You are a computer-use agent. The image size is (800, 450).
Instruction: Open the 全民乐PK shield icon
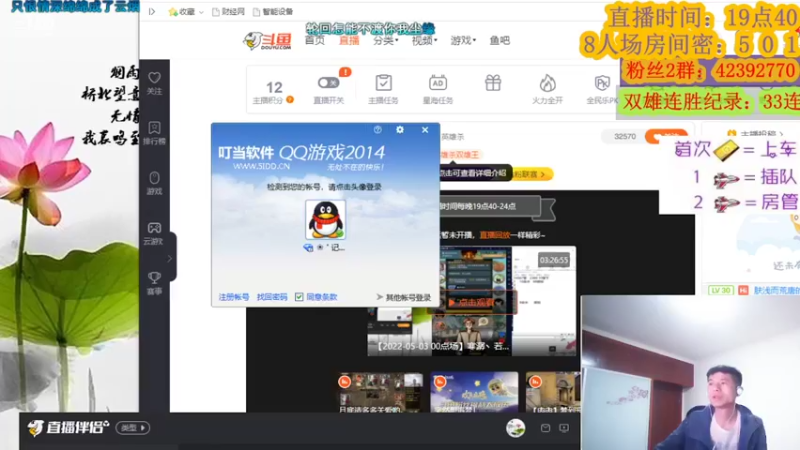tap(602, 83)
